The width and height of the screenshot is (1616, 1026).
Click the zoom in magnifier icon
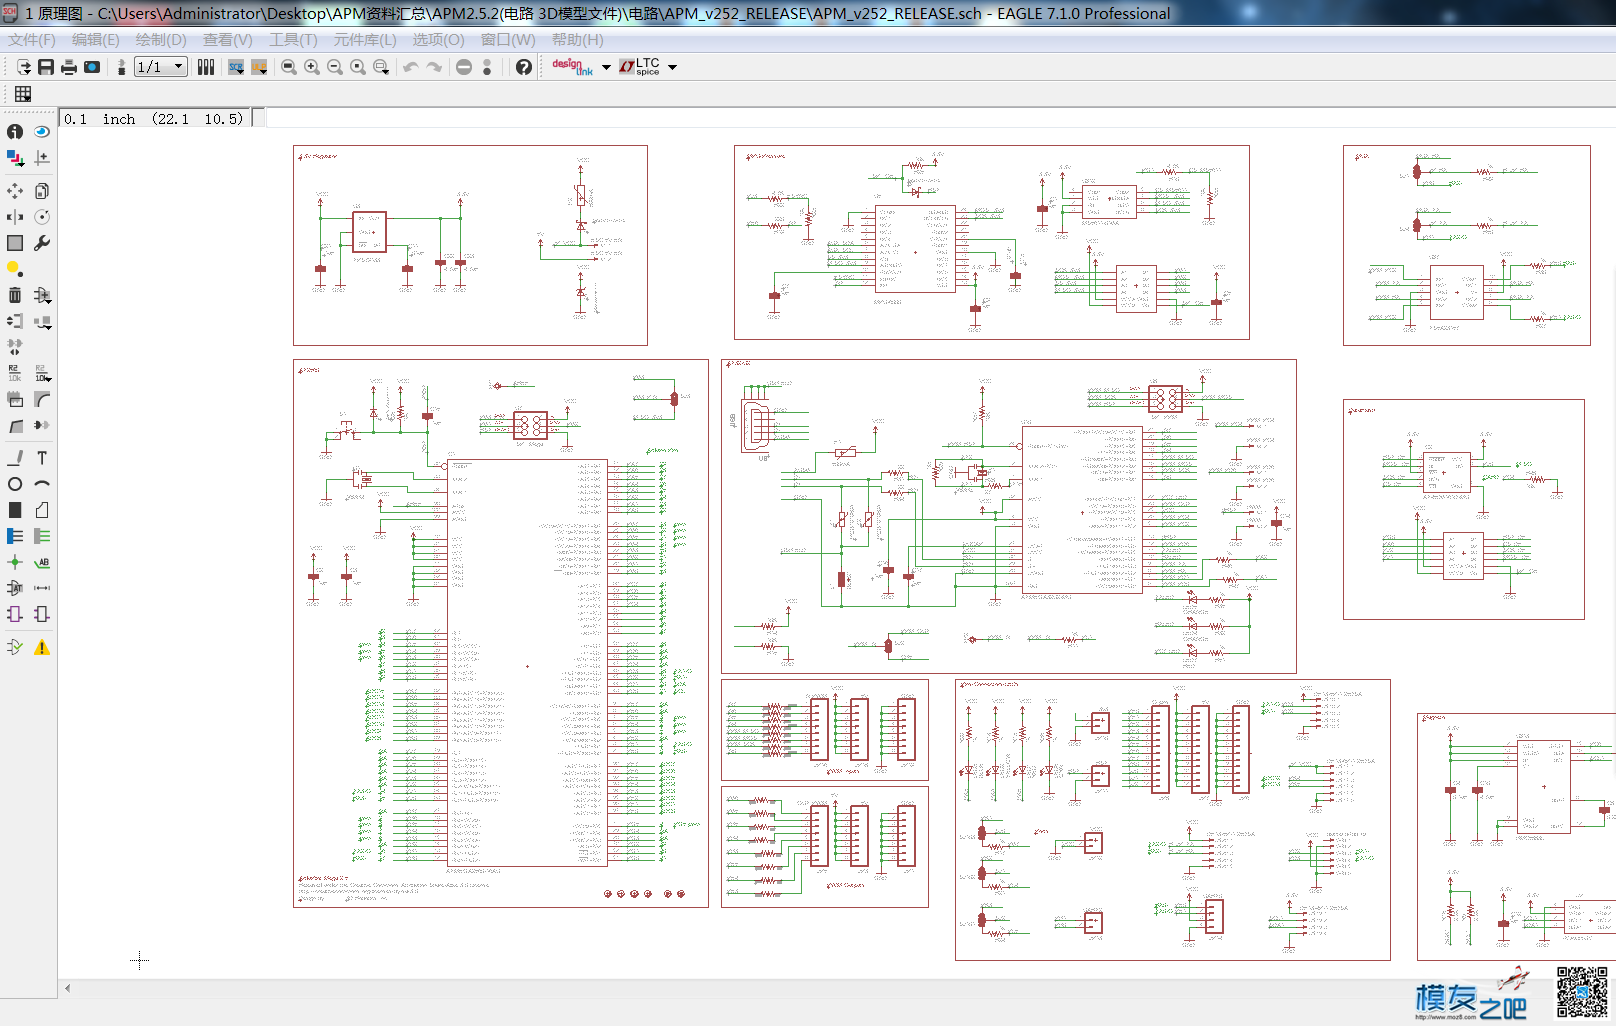[312, 67]
